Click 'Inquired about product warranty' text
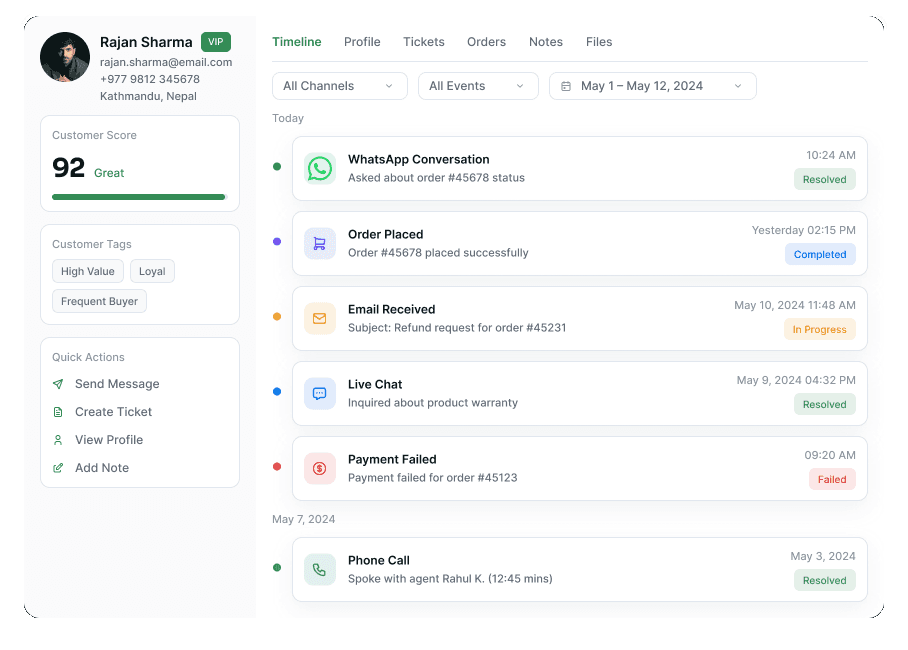The height and width of the screenshot is (650, 908). (433, 403)
